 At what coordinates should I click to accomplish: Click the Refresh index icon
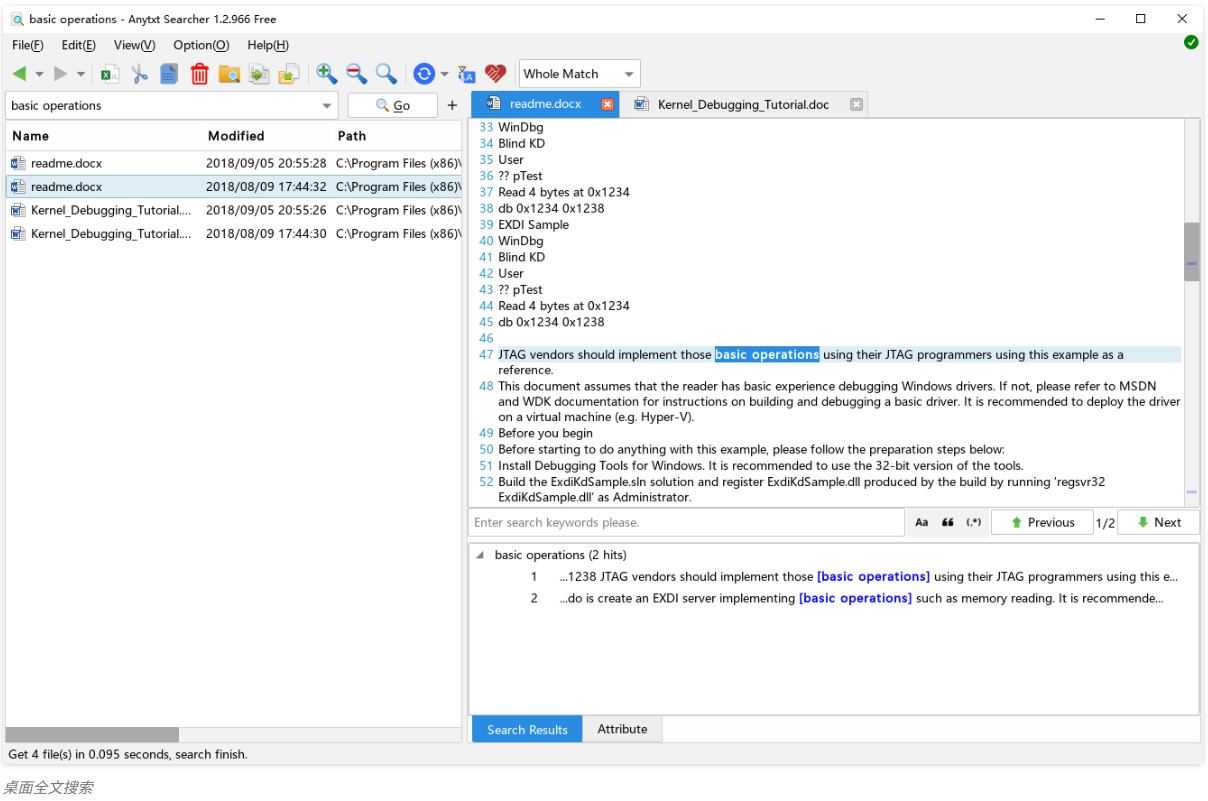tap(423, 73)
